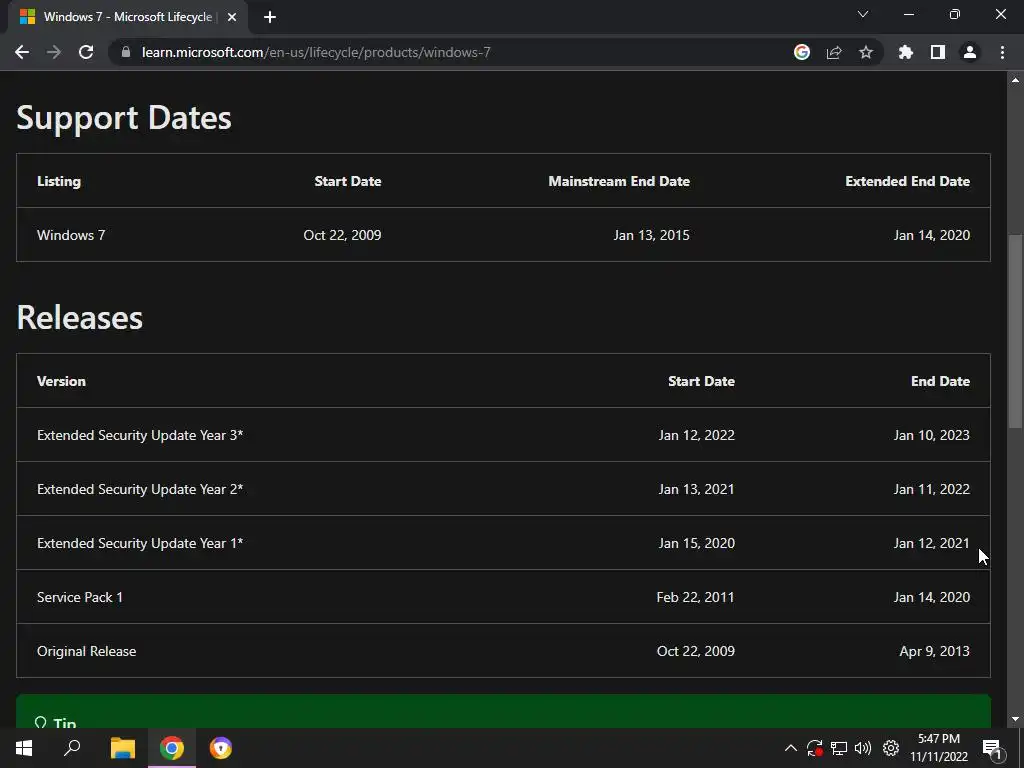
Task: Select Windows 7 listing cell
Action: (x=71, y=235)
